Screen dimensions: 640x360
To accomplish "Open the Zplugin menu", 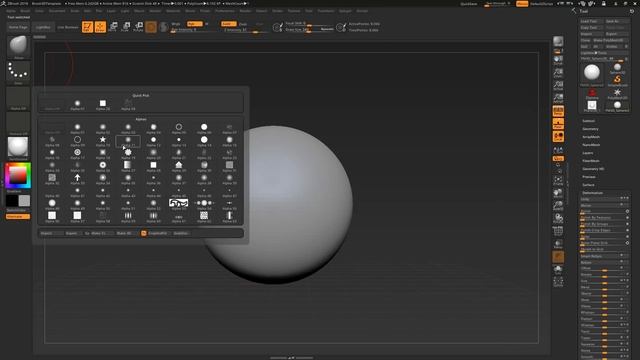I will 345,11.
